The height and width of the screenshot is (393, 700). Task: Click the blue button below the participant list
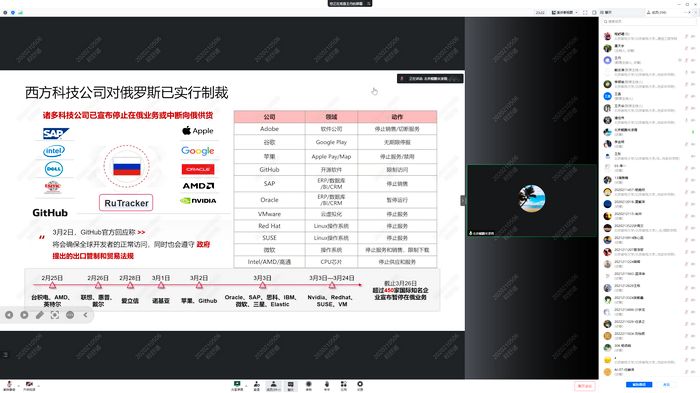pos(639,385)
